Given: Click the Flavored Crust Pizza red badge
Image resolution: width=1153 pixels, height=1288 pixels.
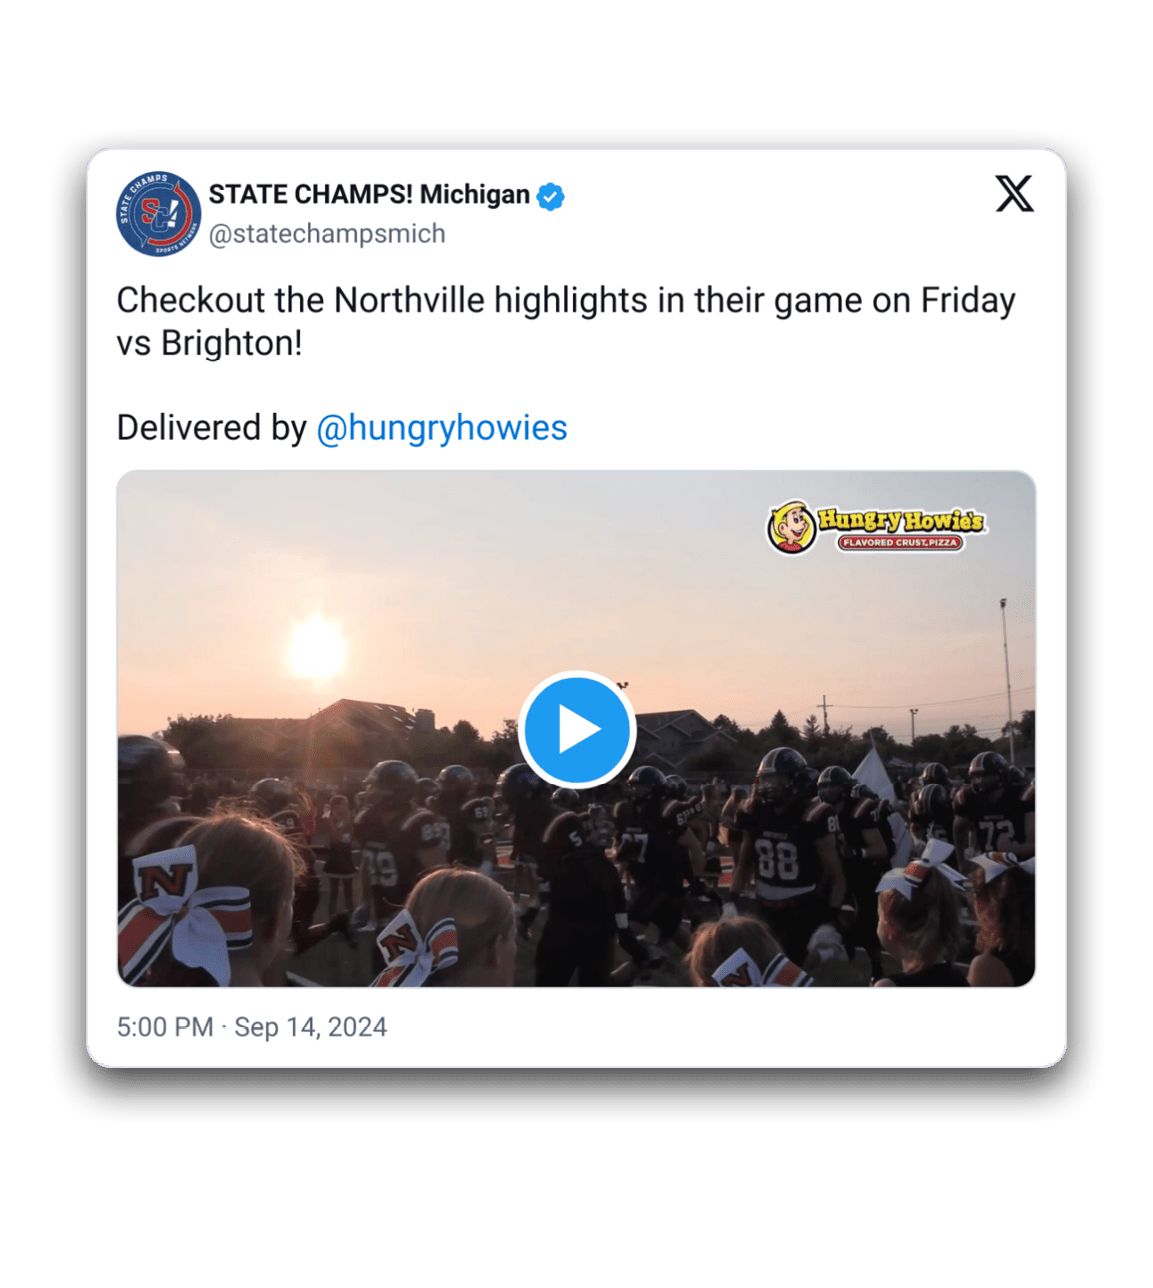Looking at the screenshot, I should (x=899, y=543).
